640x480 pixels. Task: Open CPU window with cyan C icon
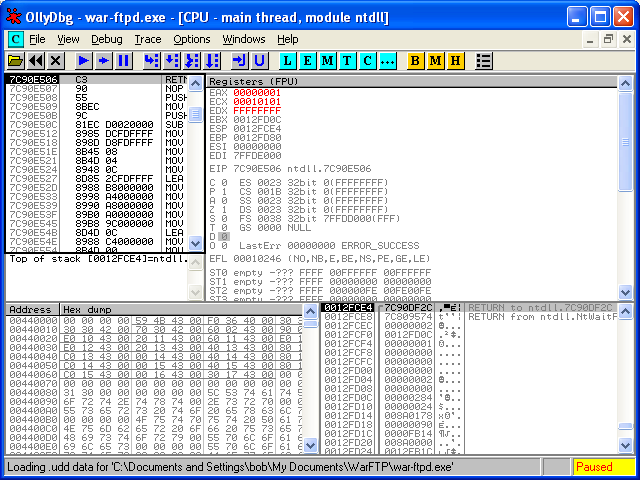point(368,61)
